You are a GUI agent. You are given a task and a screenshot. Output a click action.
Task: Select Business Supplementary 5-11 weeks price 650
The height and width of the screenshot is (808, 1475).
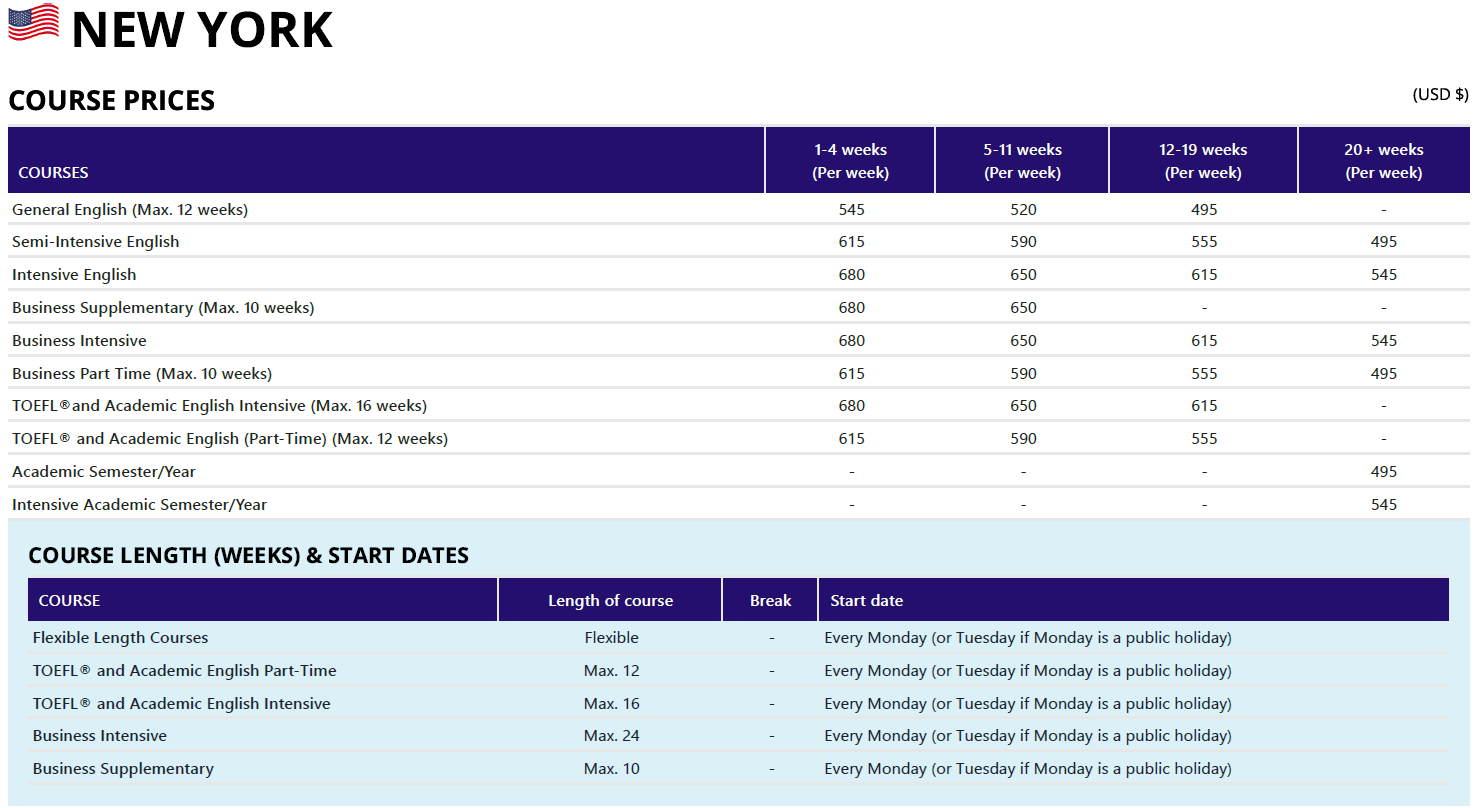pos(1023,307)
